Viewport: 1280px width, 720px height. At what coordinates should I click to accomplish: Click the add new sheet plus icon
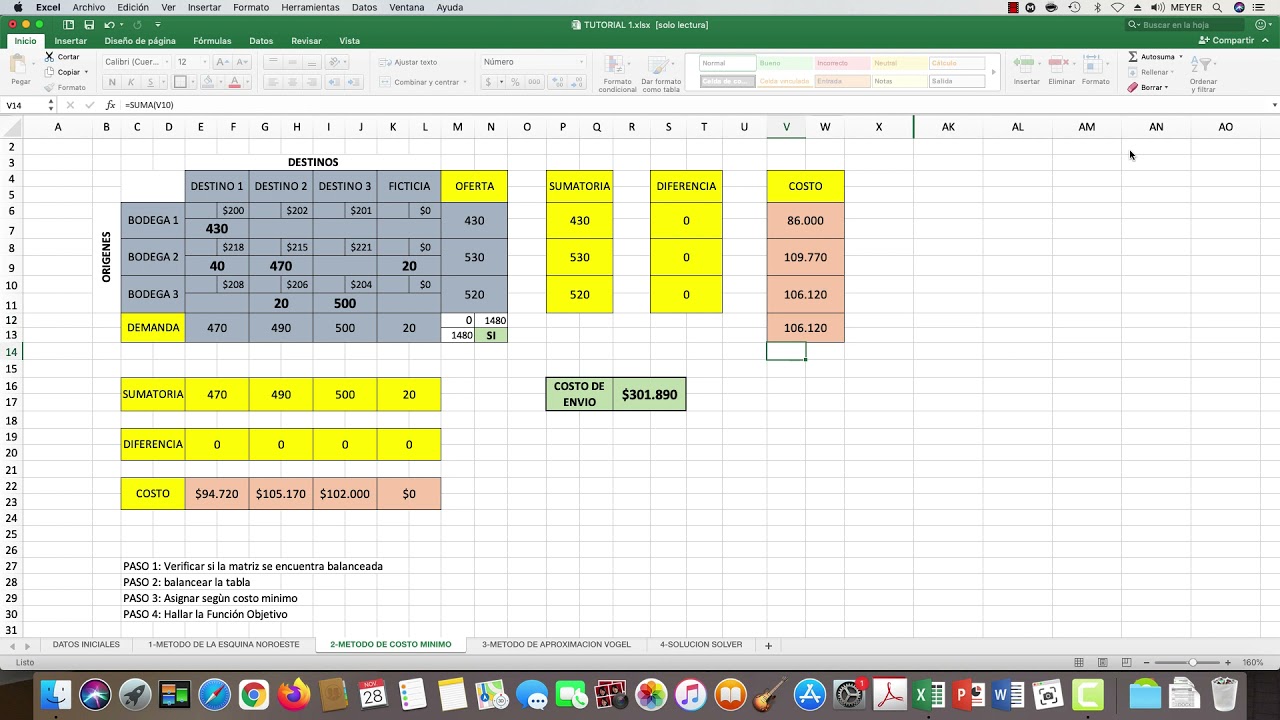pos(768,645)
